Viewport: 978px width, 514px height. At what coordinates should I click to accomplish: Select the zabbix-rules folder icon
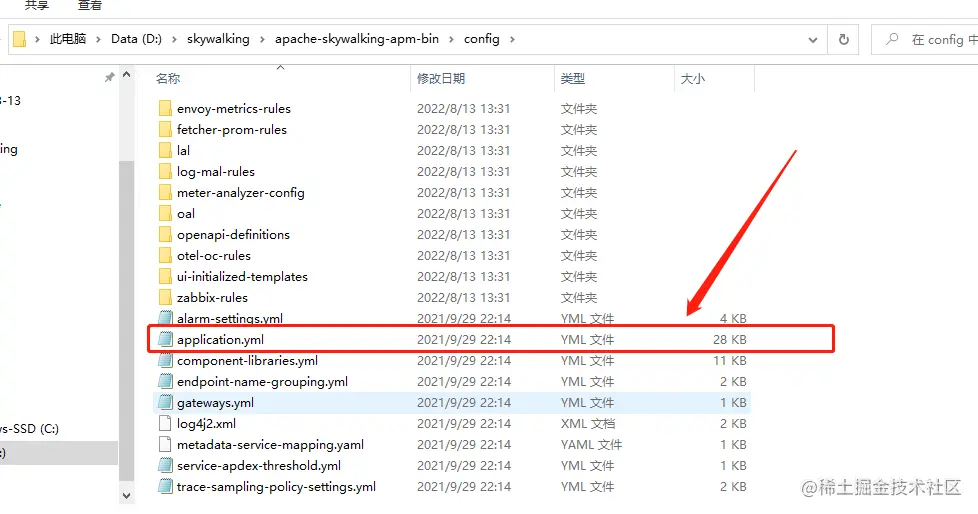(x=165, y=298)
